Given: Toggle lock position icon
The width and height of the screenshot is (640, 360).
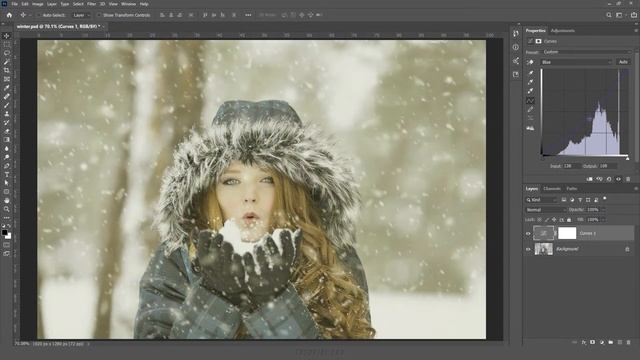Looking at the screenshot, I should coord(554,220).
